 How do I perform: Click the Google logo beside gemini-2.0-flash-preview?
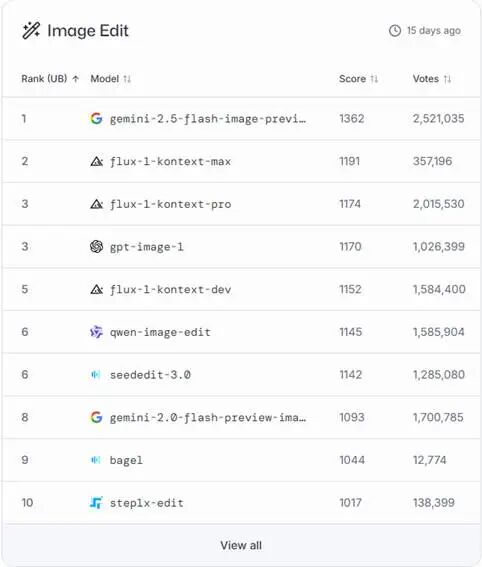tap(96, 417)
